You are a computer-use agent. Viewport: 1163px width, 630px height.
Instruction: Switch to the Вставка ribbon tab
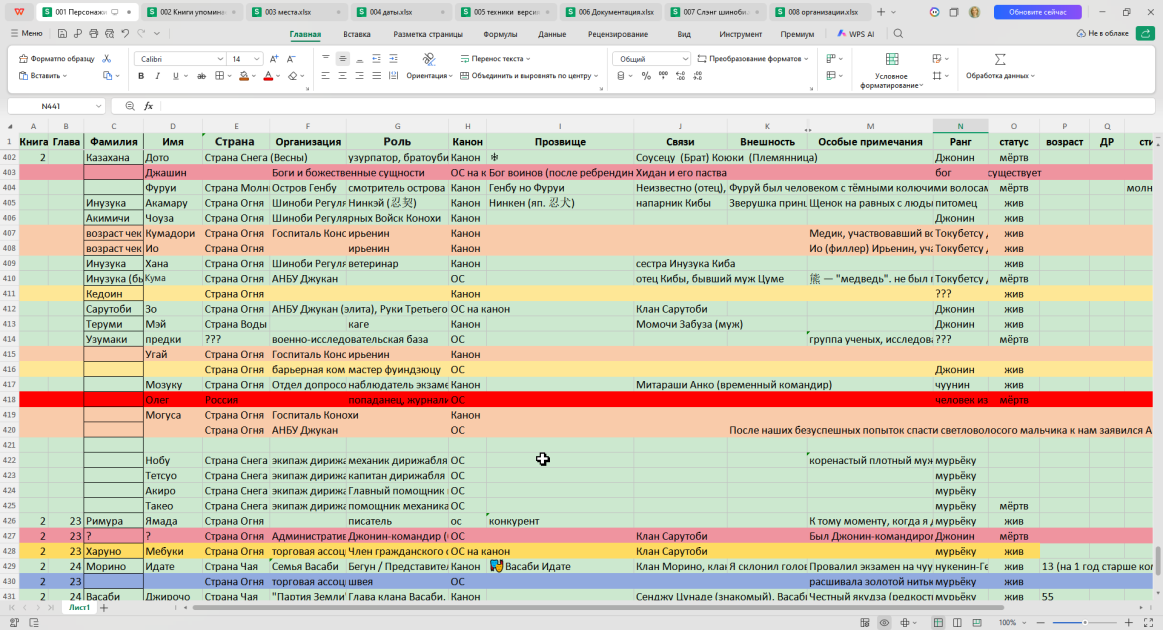357,34
